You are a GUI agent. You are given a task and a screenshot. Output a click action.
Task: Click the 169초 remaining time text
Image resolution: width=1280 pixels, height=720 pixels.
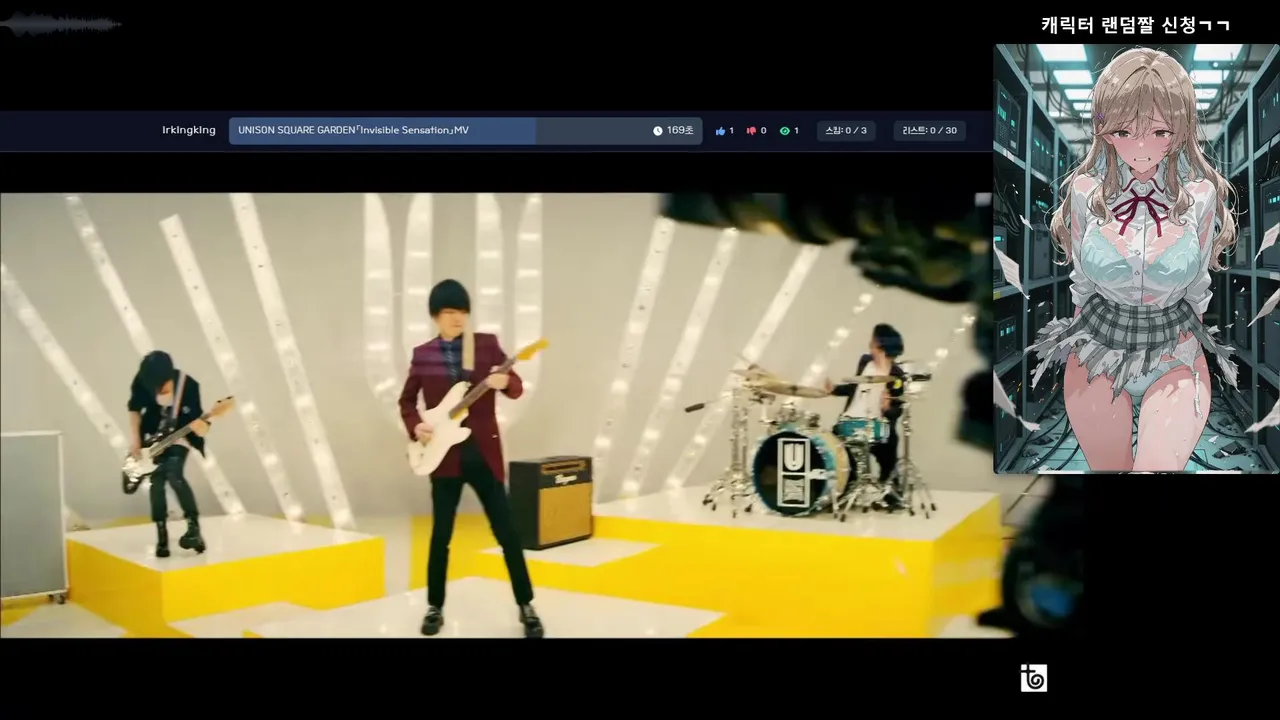pyautogui.click(x=680, y=131)
